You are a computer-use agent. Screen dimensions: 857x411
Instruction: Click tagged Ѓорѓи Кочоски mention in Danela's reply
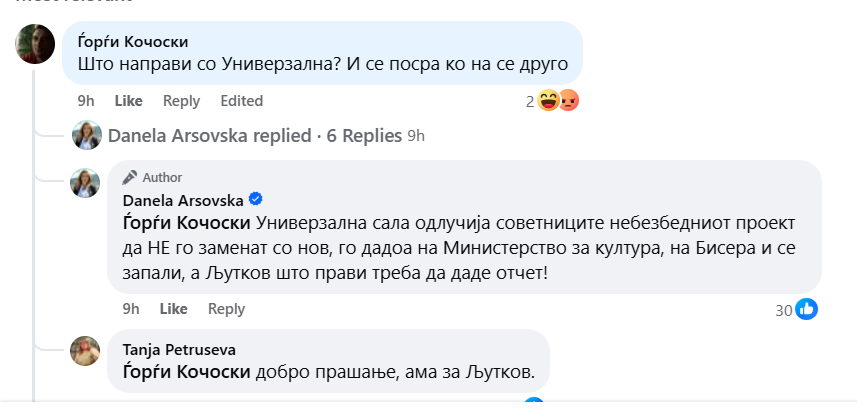coord(187,224)
